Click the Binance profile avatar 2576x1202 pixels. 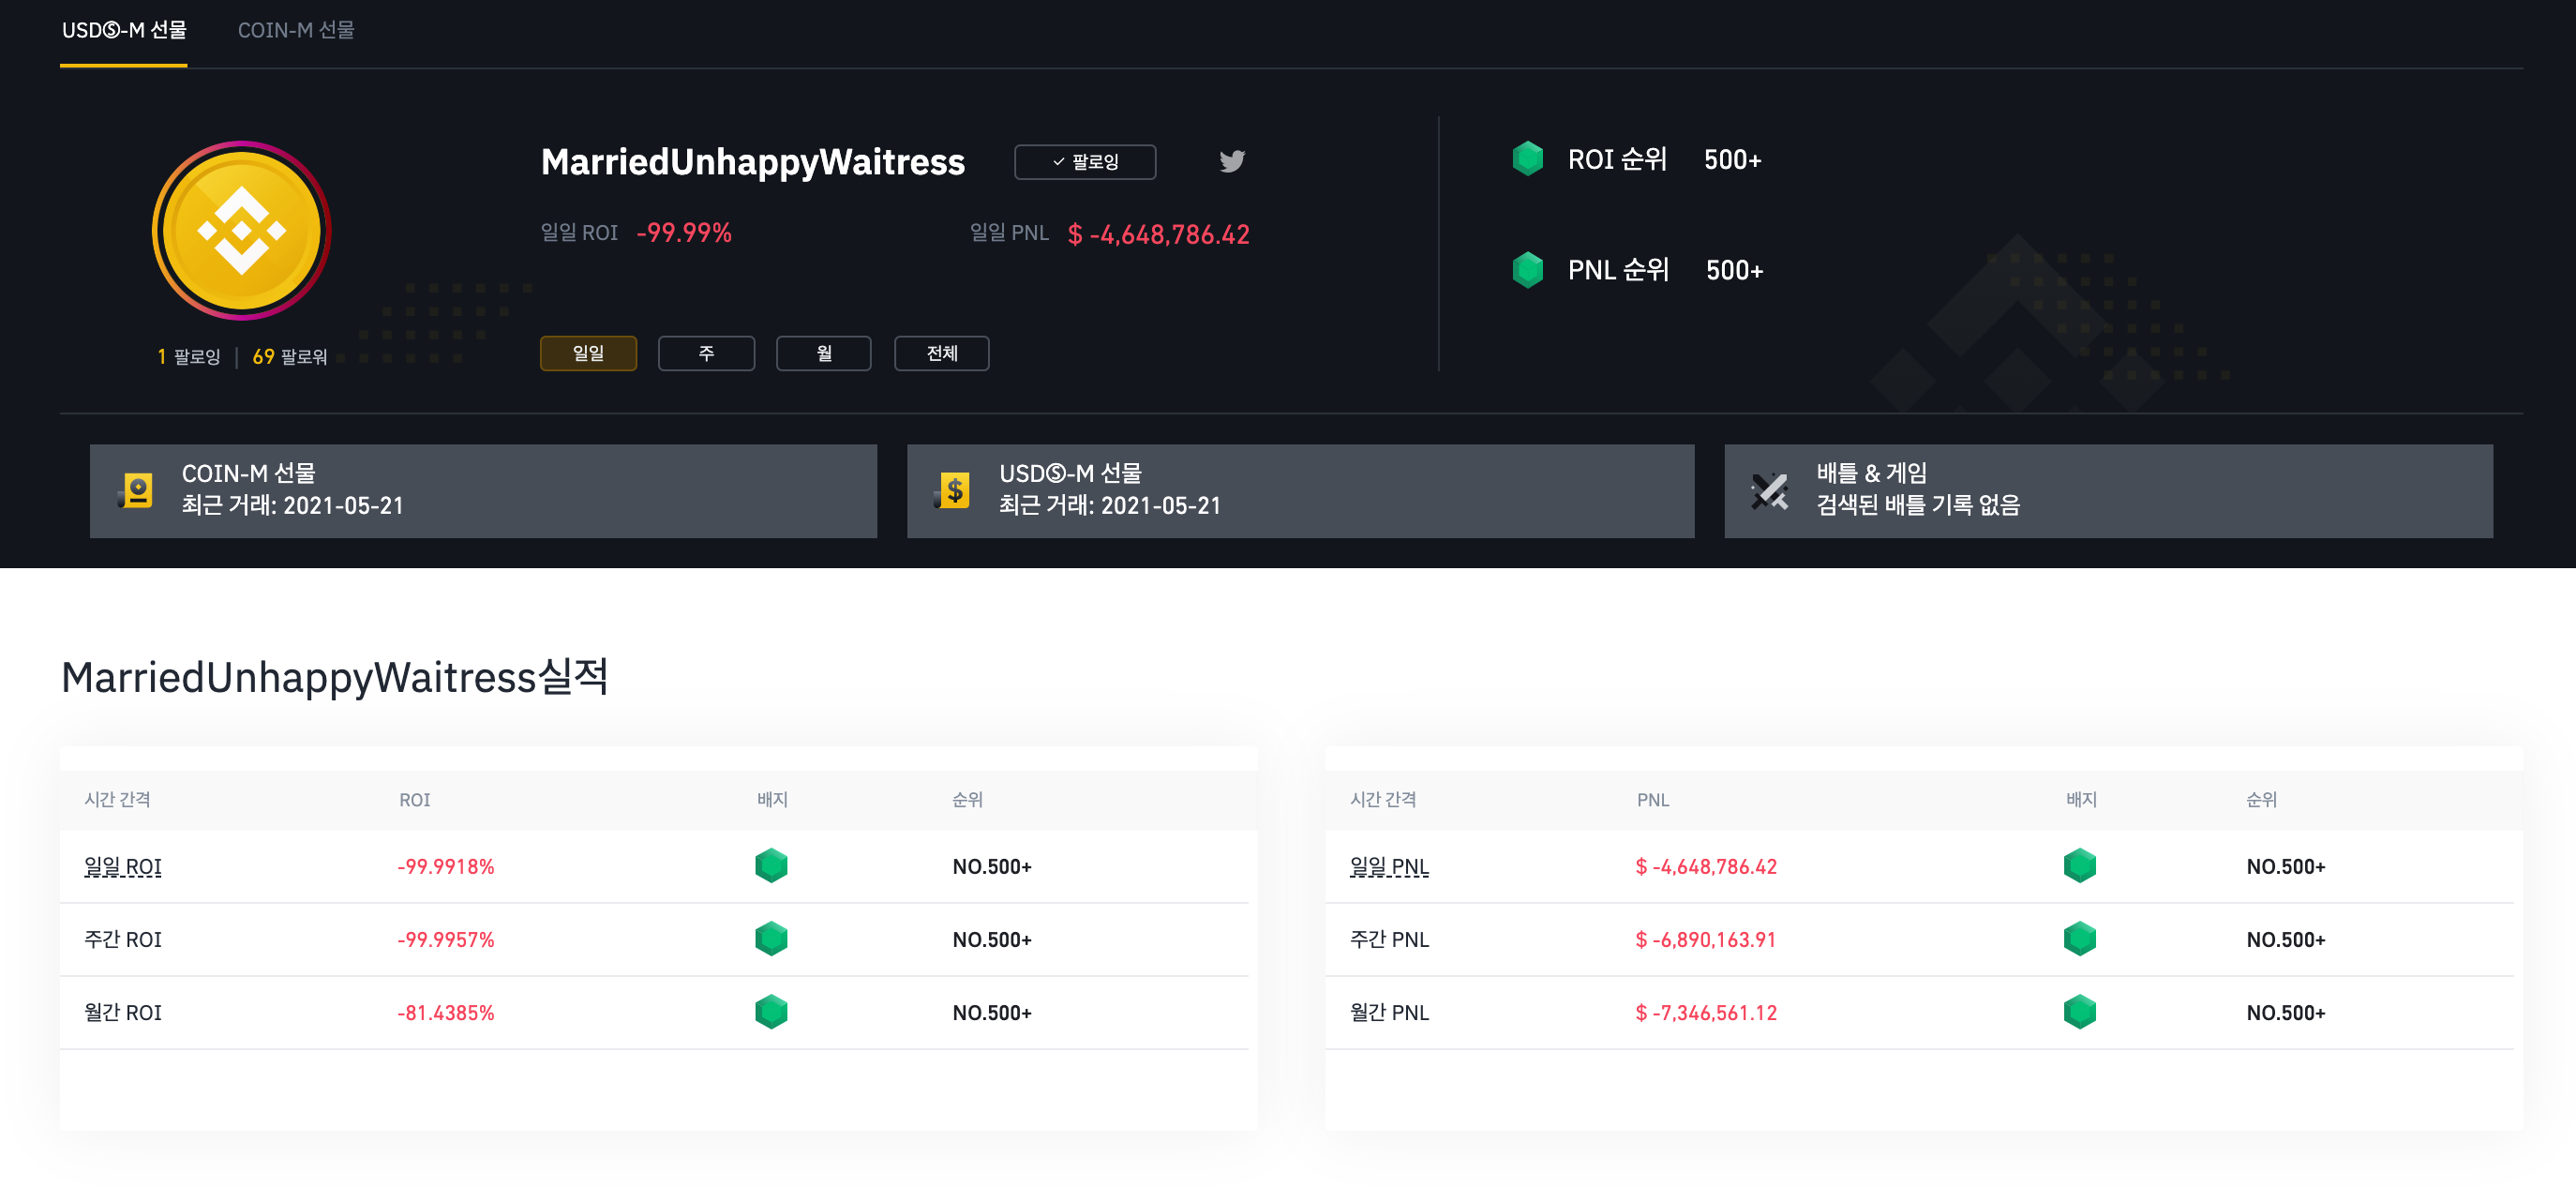pos(241,231)
